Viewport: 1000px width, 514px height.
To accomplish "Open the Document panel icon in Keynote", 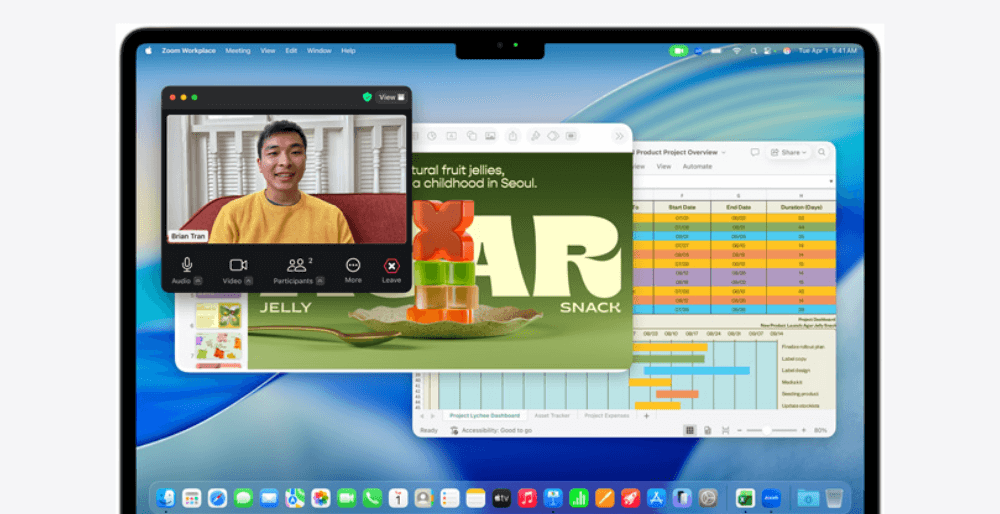I will point(571,136).
